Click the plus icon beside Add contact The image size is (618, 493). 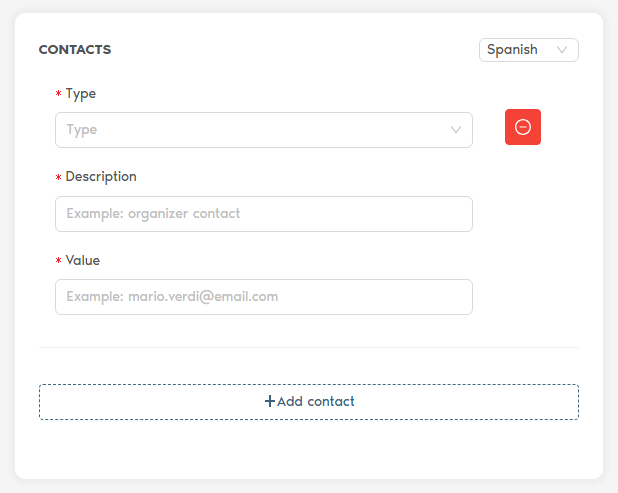[x=269, y=401]
